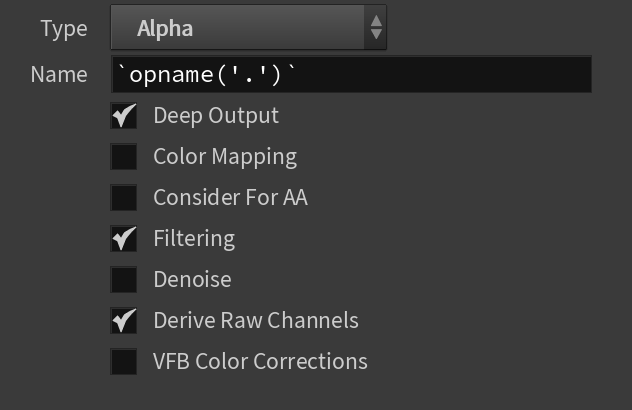Click the Derive Raw Channels text label

click(256, 321)
